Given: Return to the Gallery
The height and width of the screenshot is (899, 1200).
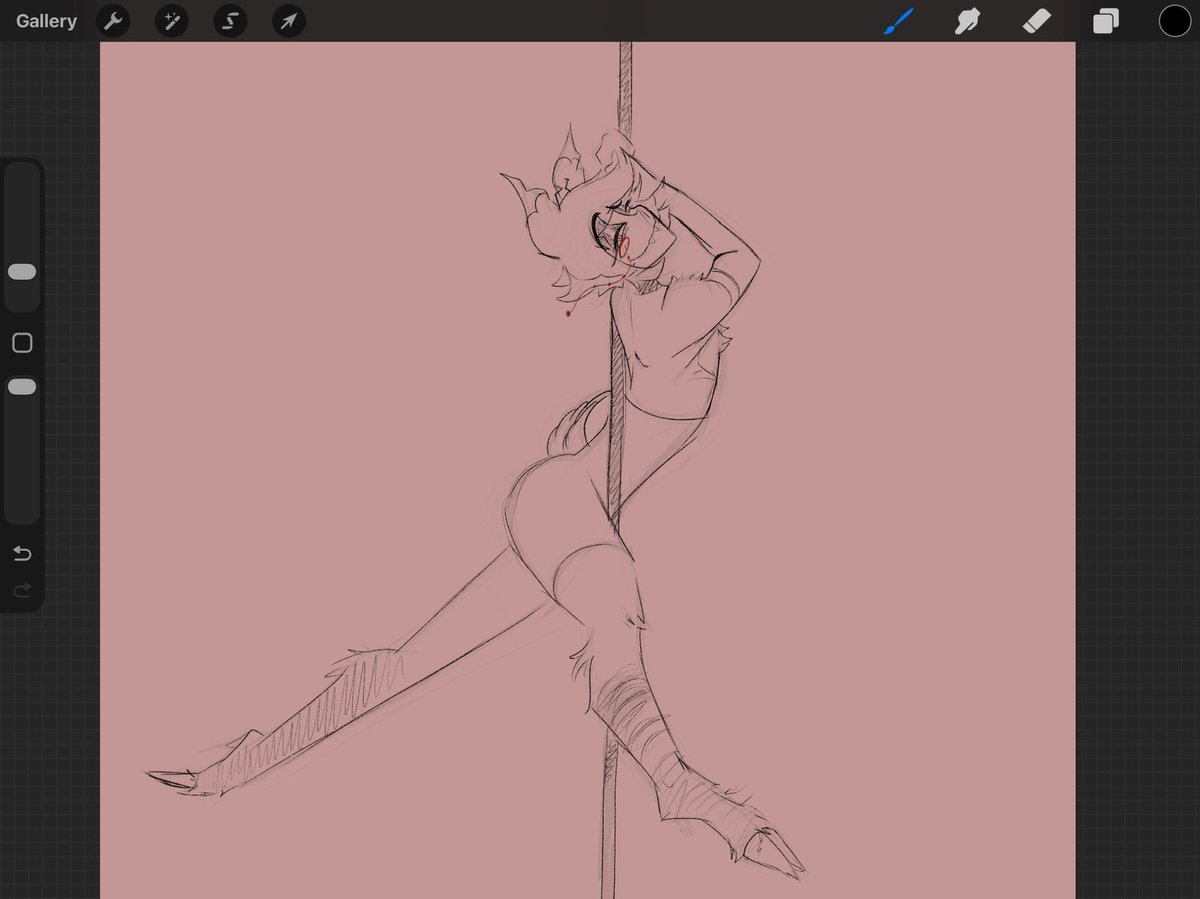Looking at the screenshot, I should point(45,20).
